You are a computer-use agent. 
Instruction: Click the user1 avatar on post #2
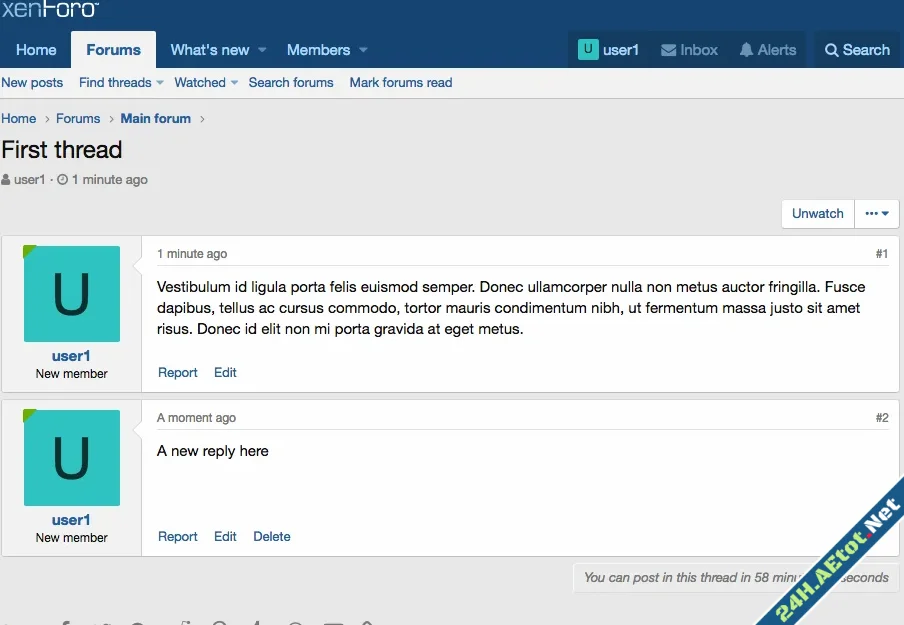pyautogui.click(x=72, y=458)
